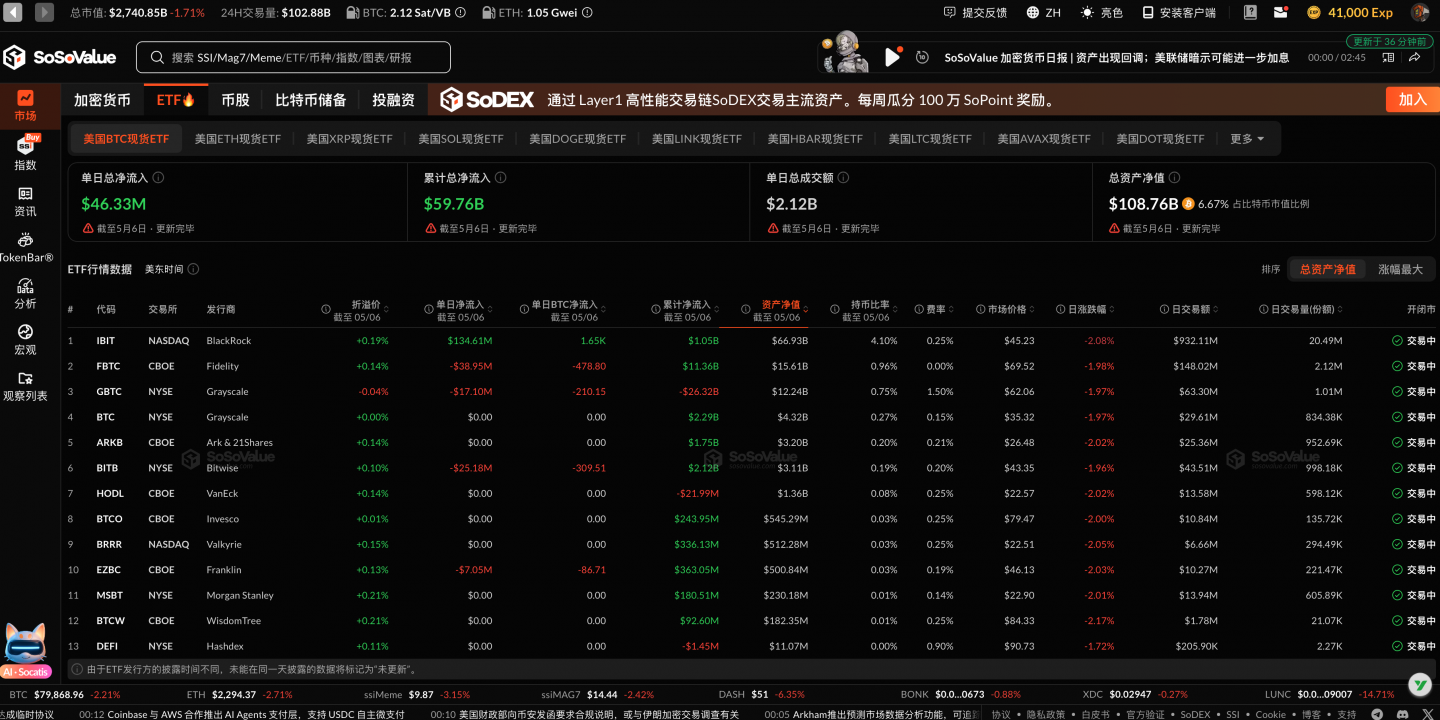Click the info icon next to 单日总净流入
Viewport: 1440px width, 720px height.
coord(158,178)
